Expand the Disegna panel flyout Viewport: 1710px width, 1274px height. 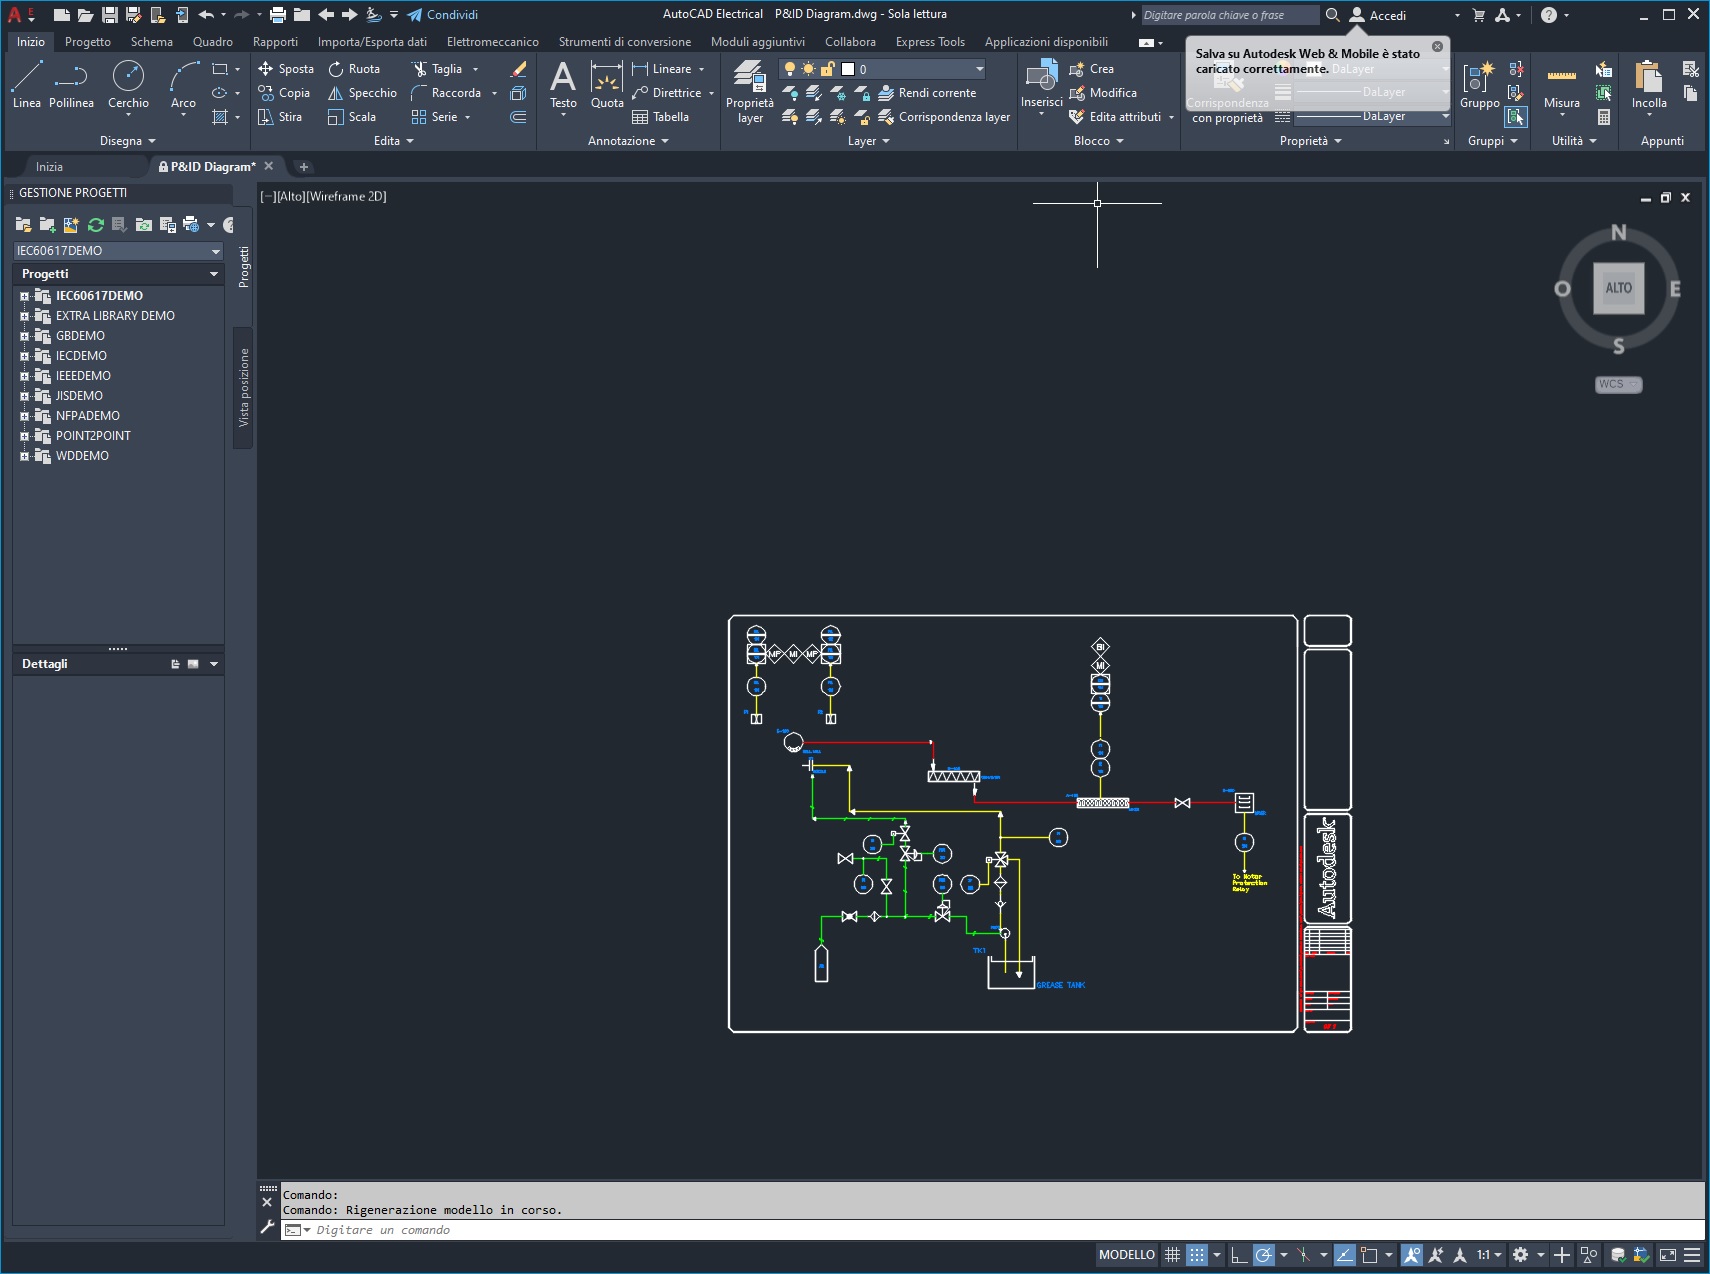pos(127,141)
